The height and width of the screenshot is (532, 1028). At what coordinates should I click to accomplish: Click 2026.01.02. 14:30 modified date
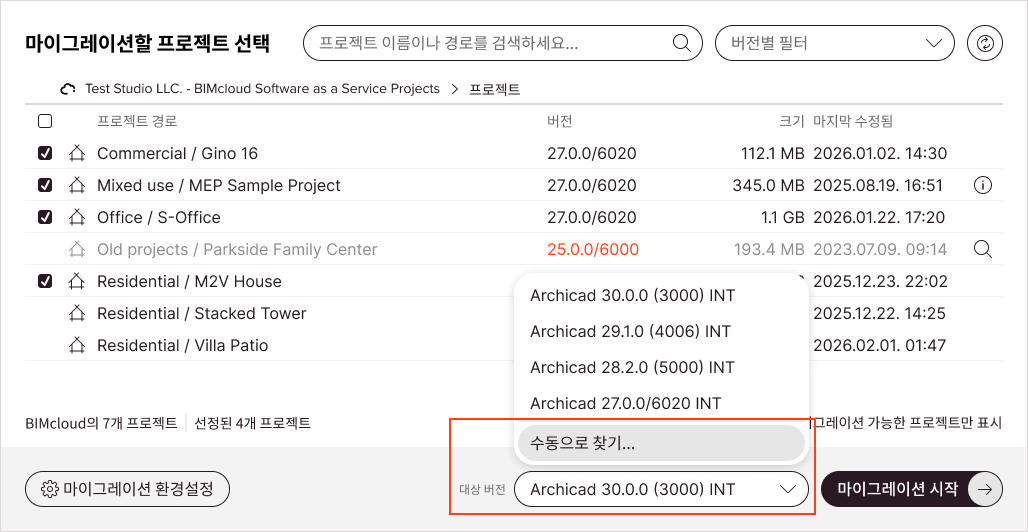pyautogui.click(x=880, y=153)
